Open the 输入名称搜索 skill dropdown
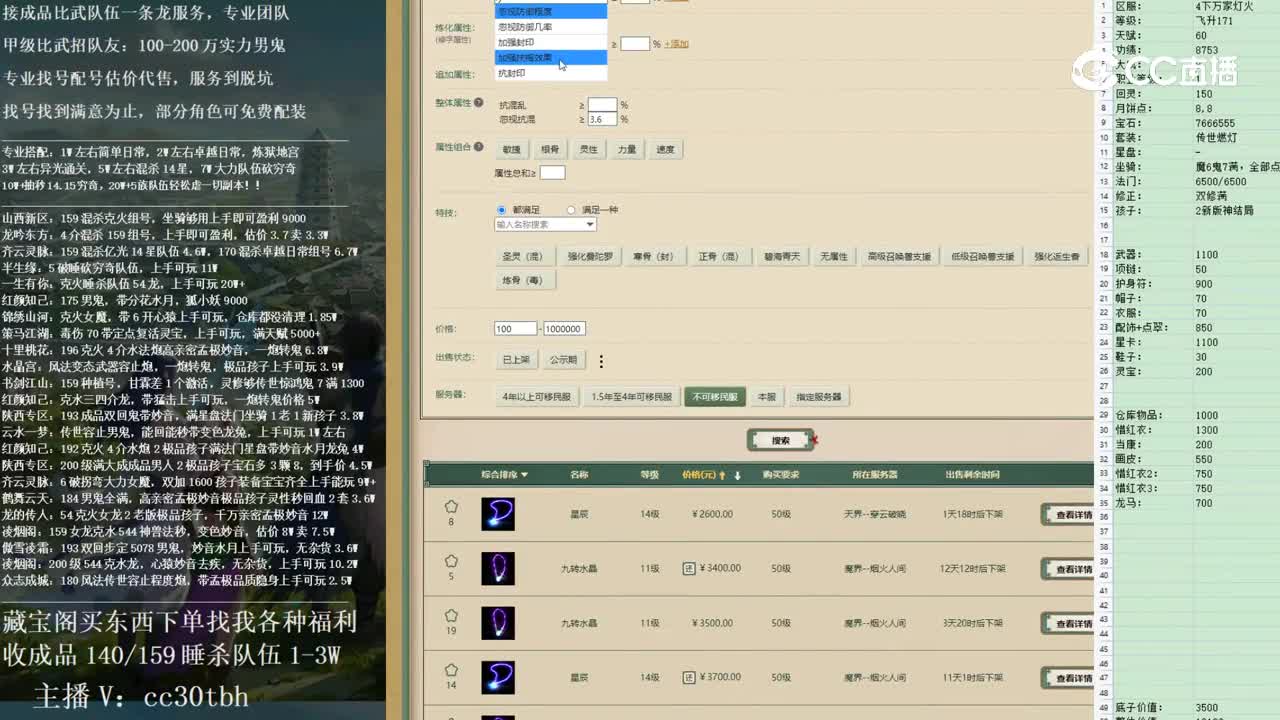This screenshot has width=1280, height=720. coord(546,225)
